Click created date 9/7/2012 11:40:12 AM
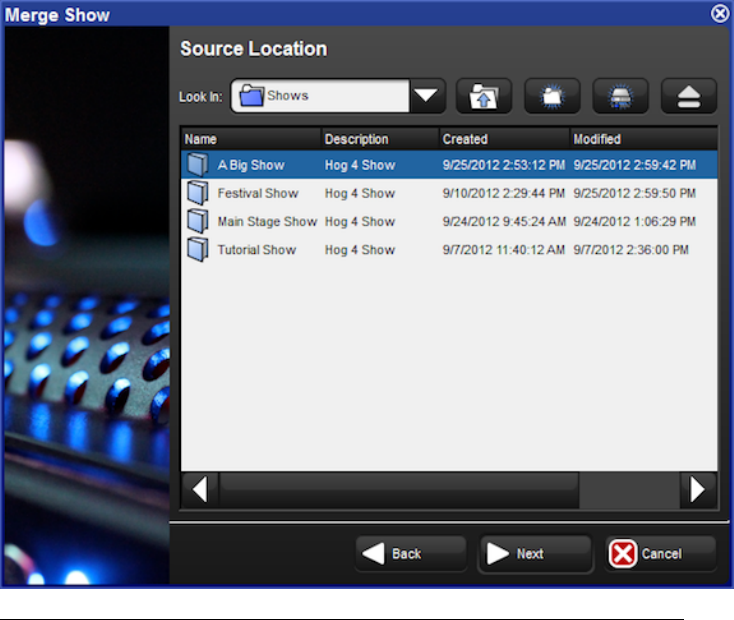The width and height of the screenshot is (734, 620). tap(504, 250)
